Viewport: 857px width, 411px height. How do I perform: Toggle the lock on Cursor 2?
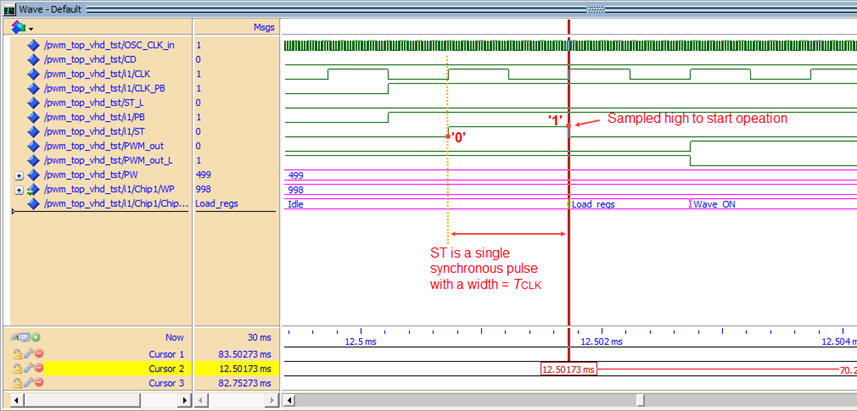click(x=18, y=368)
